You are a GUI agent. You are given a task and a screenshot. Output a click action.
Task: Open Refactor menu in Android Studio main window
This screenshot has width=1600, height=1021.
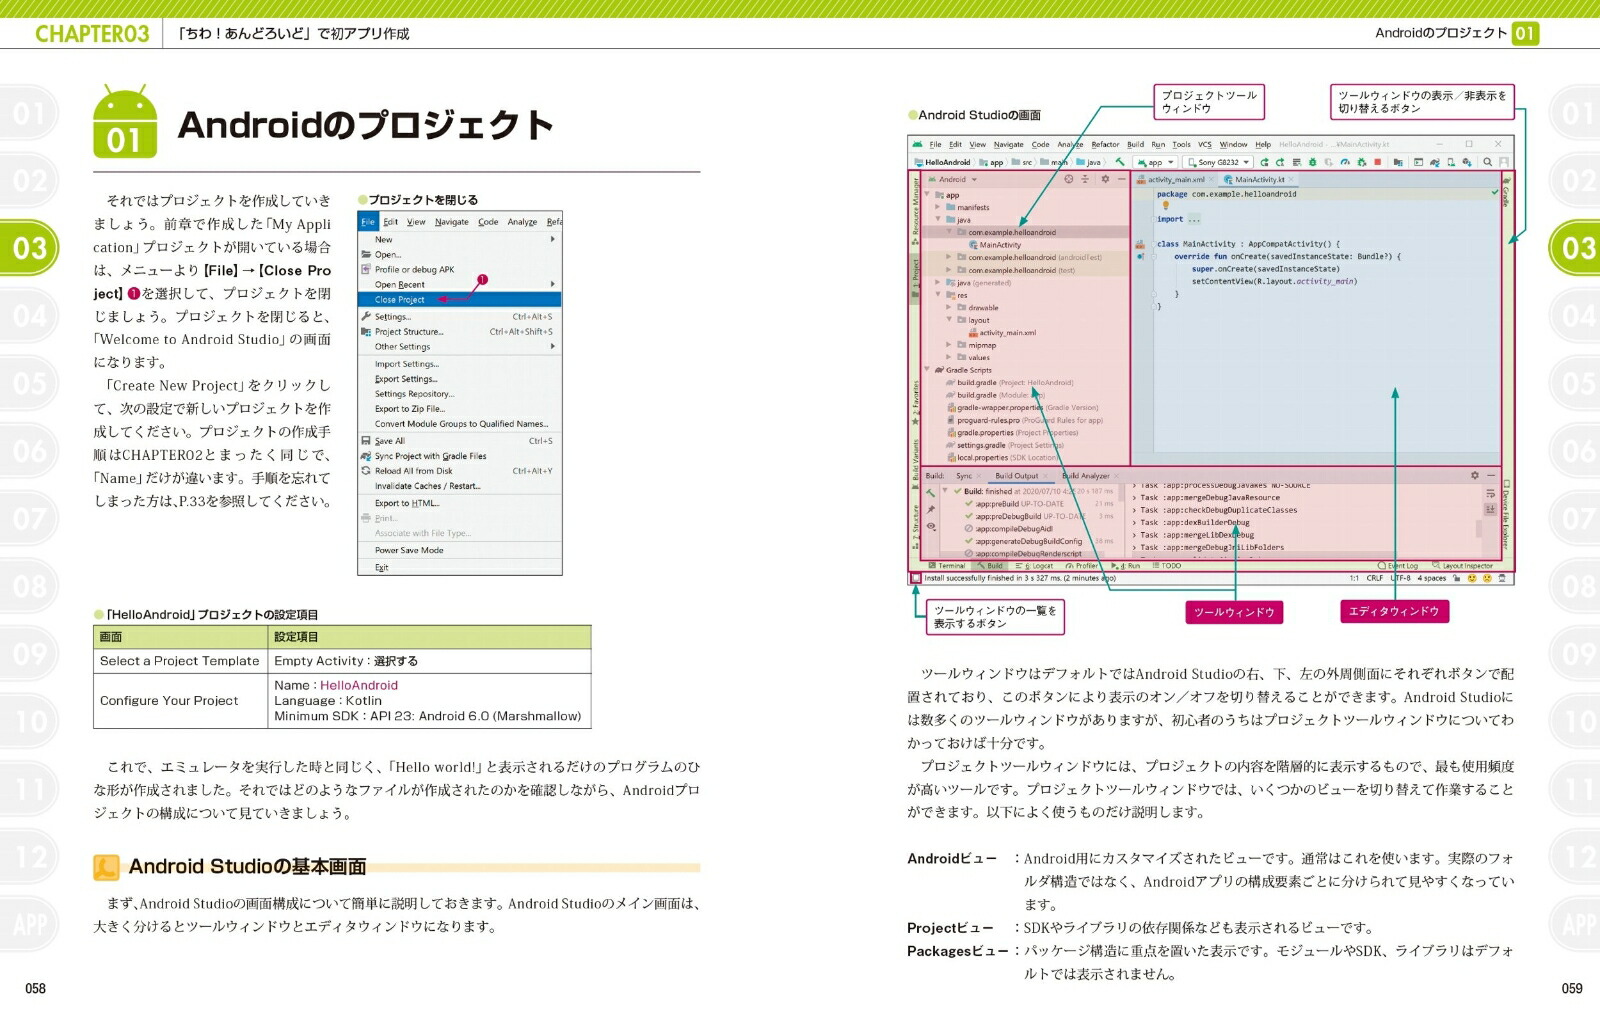[x=1105, y=144]
